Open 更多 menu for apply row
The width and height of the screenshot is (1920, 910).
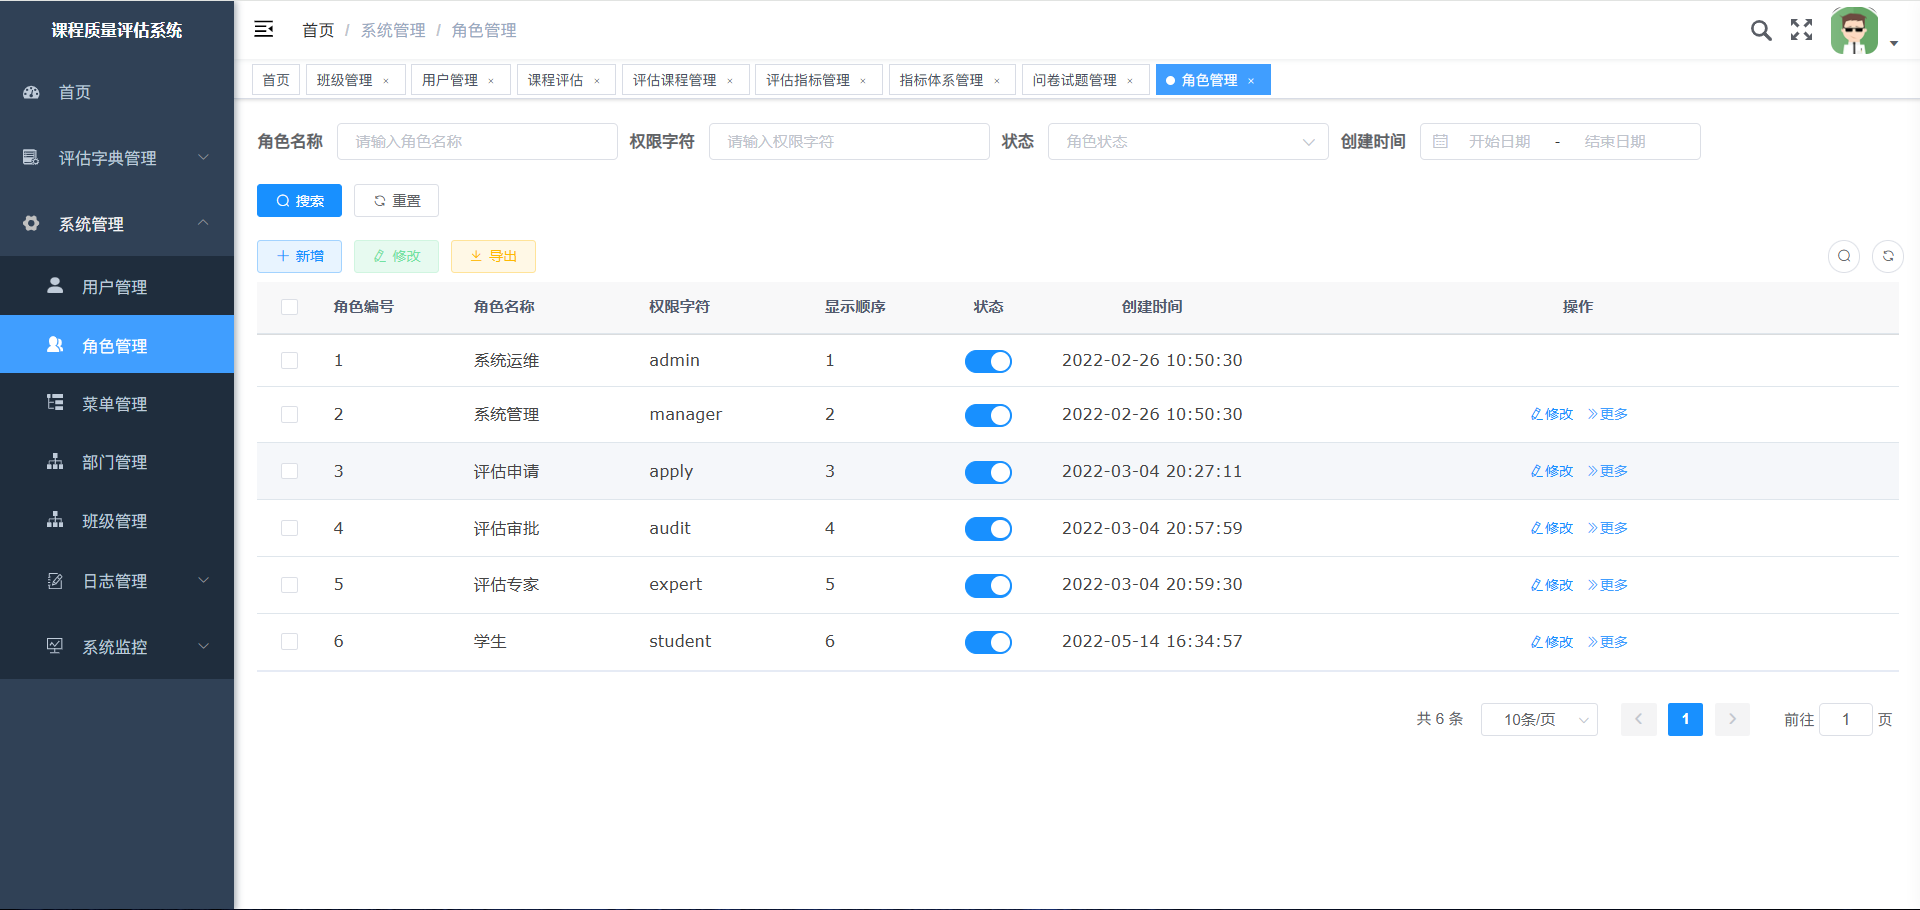pyautogui.click(x=1608, y=471)
